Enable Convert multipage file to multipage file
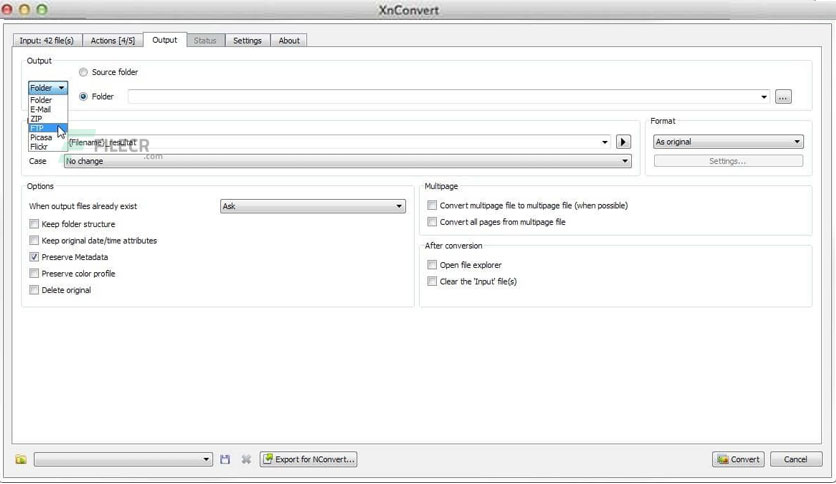This screenshot has height=484, width=836. 432,205
